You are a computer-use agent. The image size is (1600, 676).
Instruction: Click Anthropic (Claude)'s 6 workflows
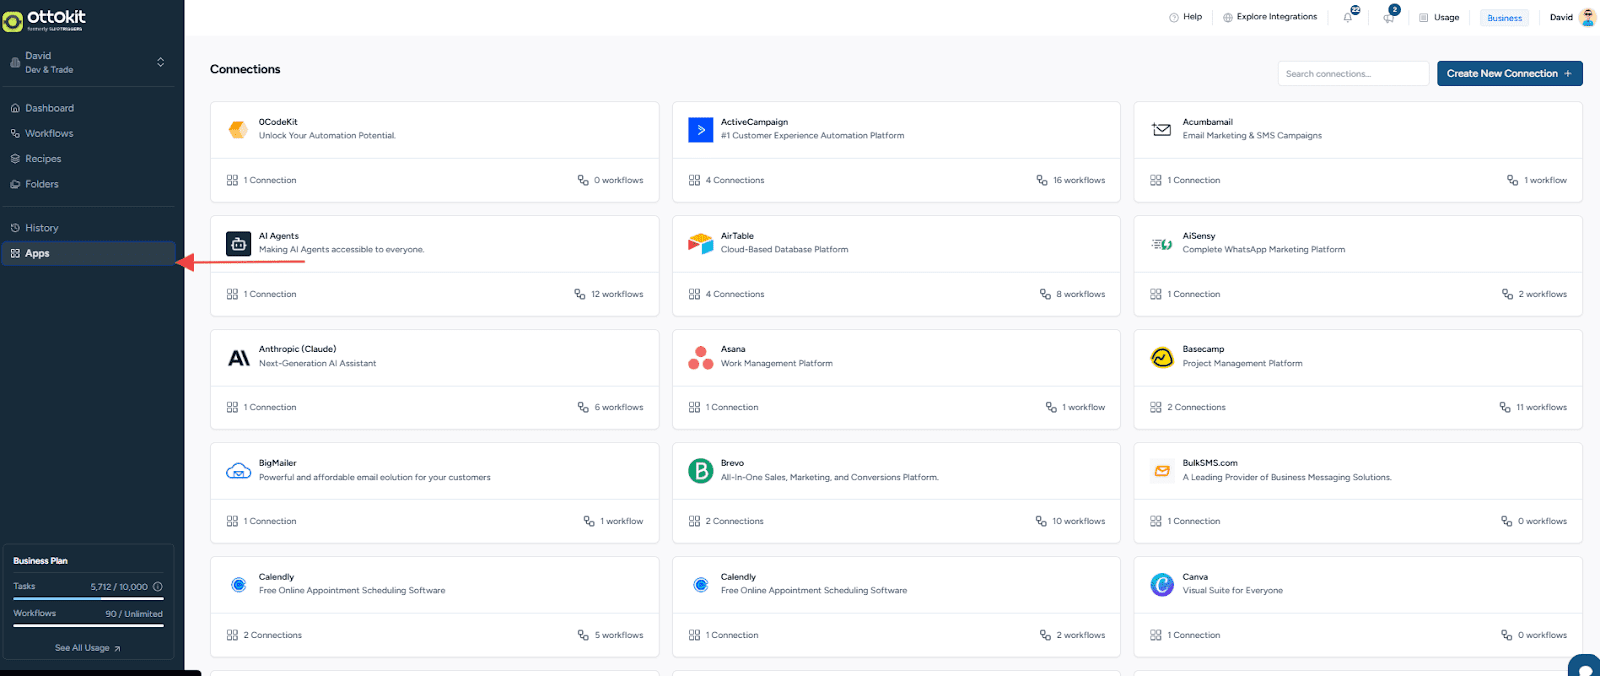click(x=611, y=408)
